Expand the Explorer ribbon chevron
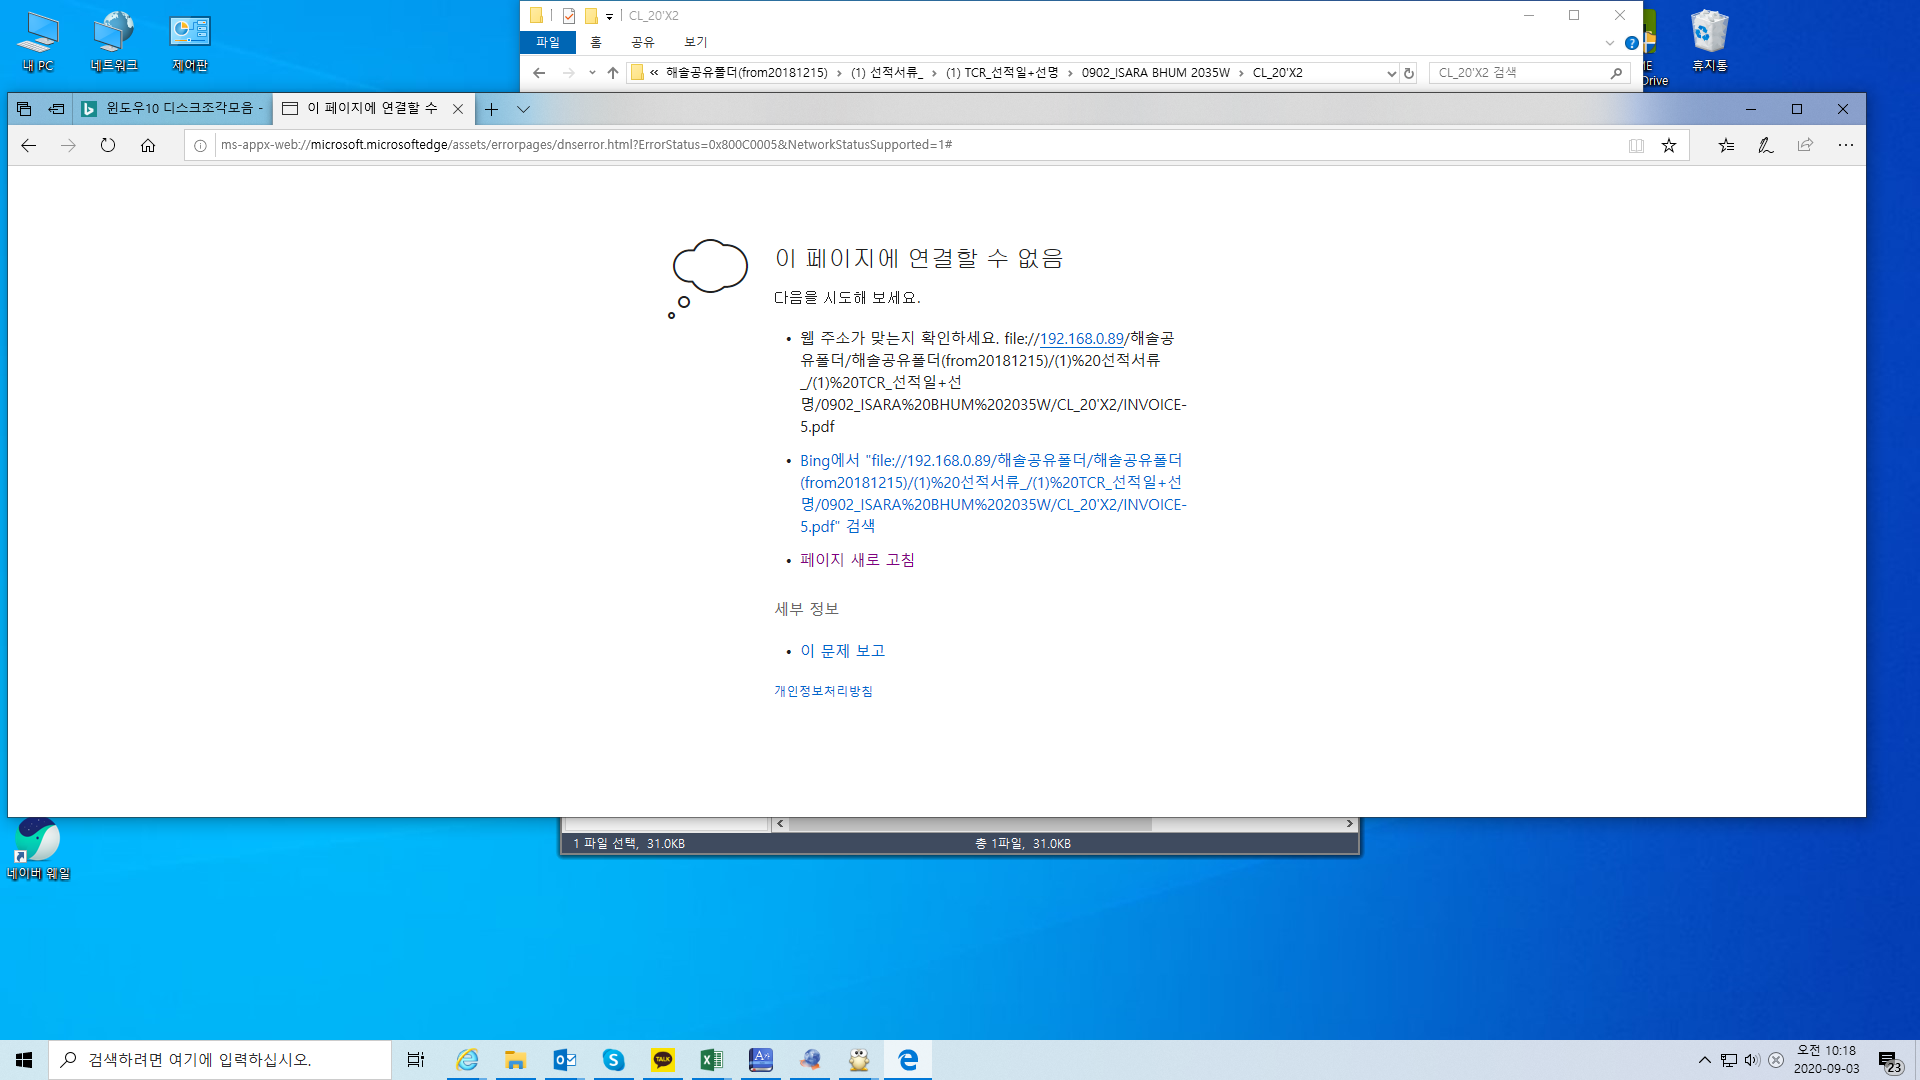The height and width of the screenshot is (1080, 1920). (x=1609, y=43)
